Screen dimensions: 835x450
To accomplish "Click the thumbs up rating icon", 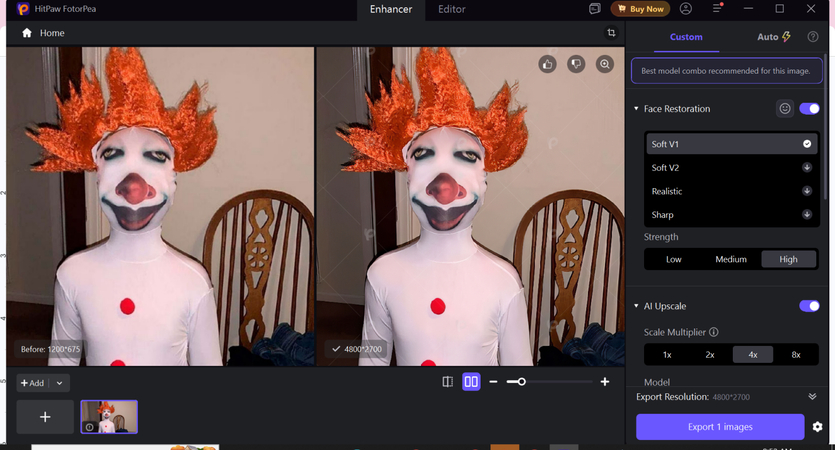I will [547, 64].
